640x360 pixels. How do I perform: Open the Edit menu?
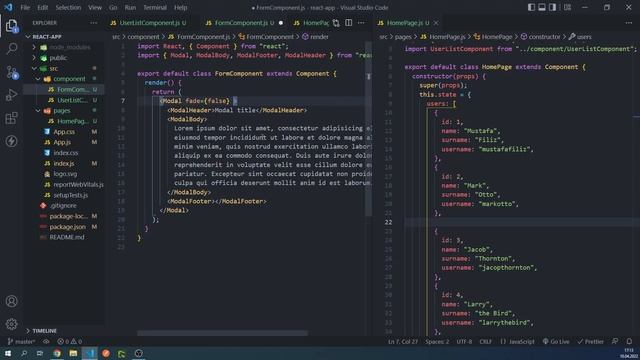(x=42, y=7)
